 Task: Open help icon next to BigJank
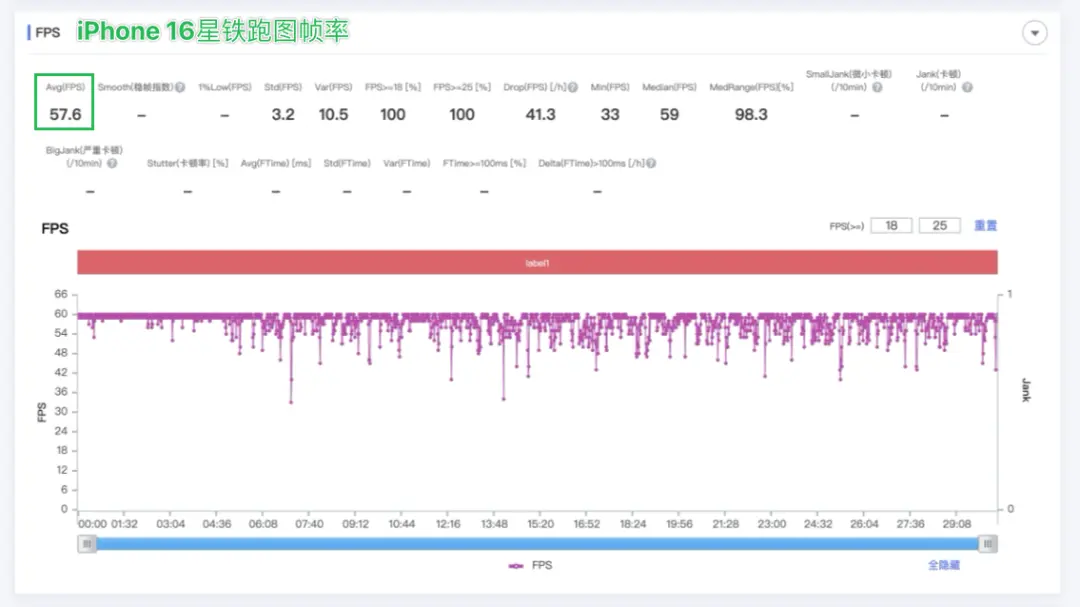[x=112, y=163]
